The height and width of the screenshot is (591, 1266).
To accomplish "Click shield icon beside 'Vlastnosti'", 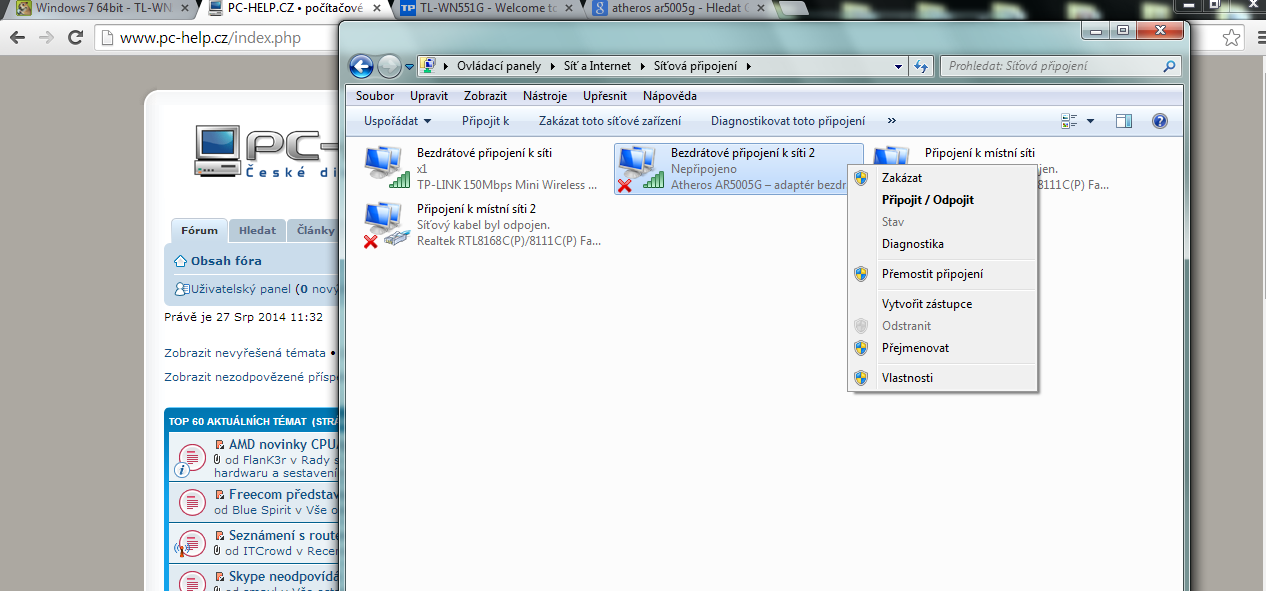I will [x=861, y=378].
